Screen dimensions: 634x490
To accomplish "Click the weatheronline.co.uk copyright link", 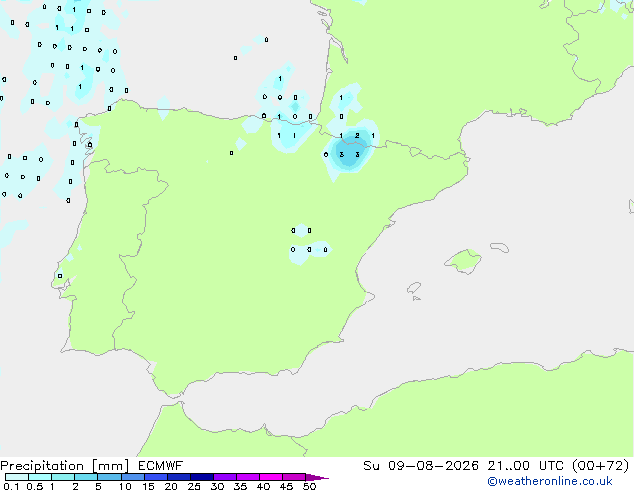I will pyautogui.click(x=550, y=481).
